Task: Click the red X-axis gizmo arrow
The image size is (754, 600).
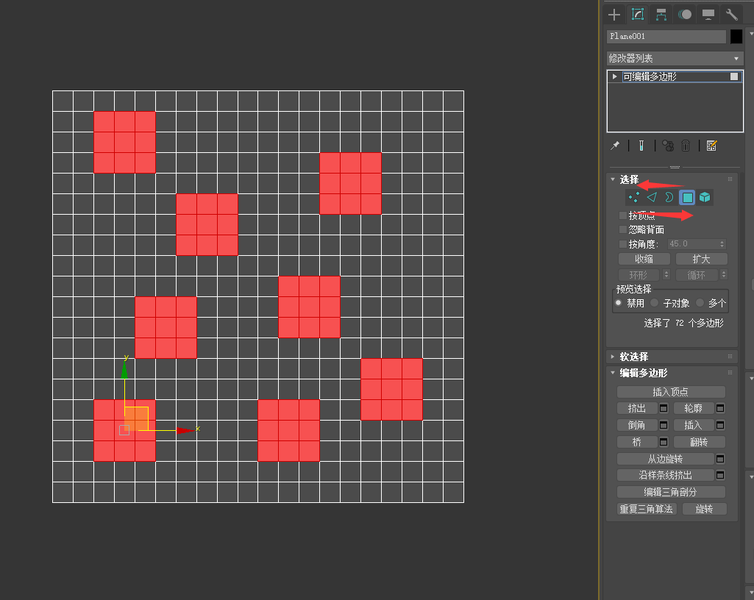Action: click(x=187, y=430)
